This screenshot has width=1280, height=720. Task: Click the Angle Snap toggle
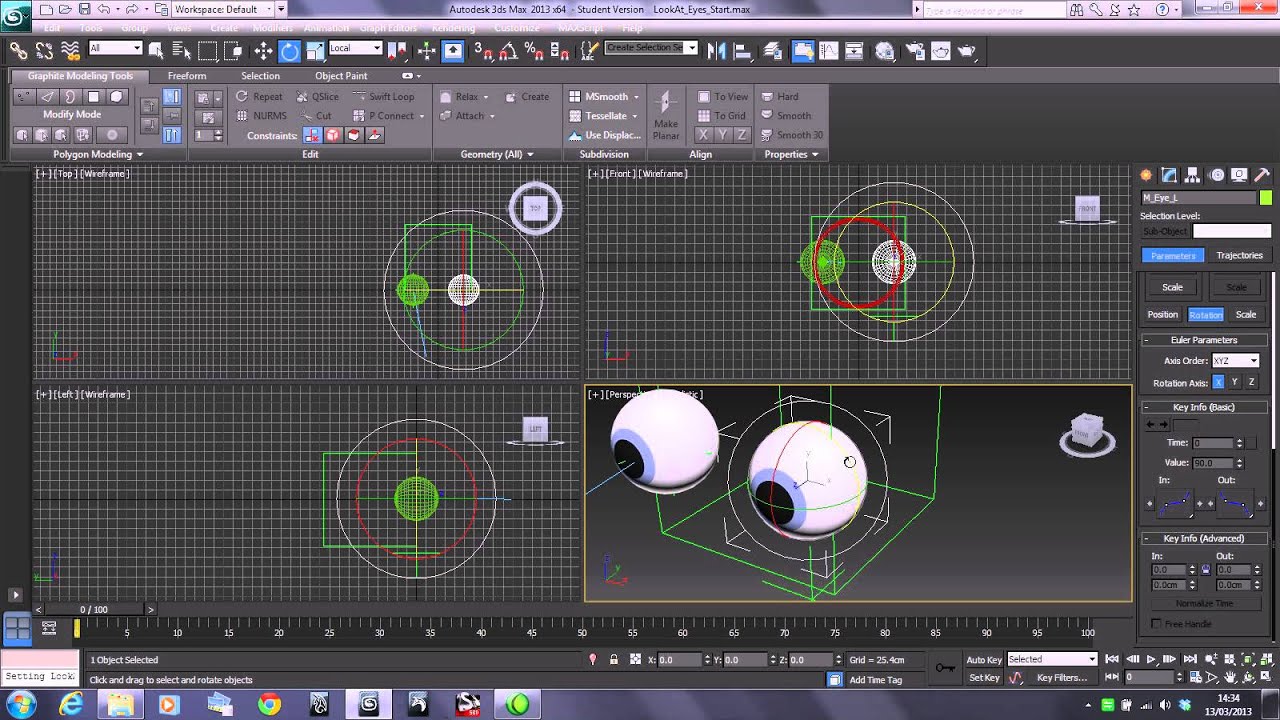(507, 51)
